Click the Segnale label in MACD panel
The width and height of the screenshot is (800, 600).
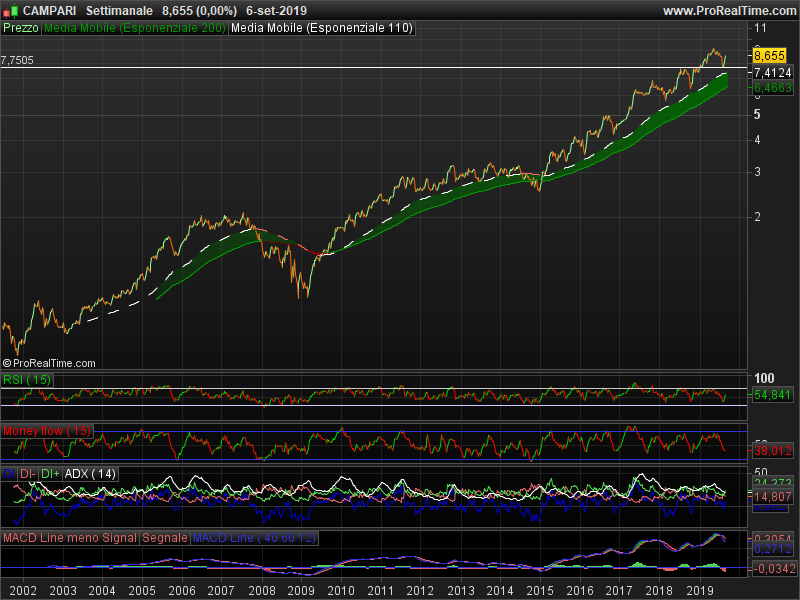[165, 538]
